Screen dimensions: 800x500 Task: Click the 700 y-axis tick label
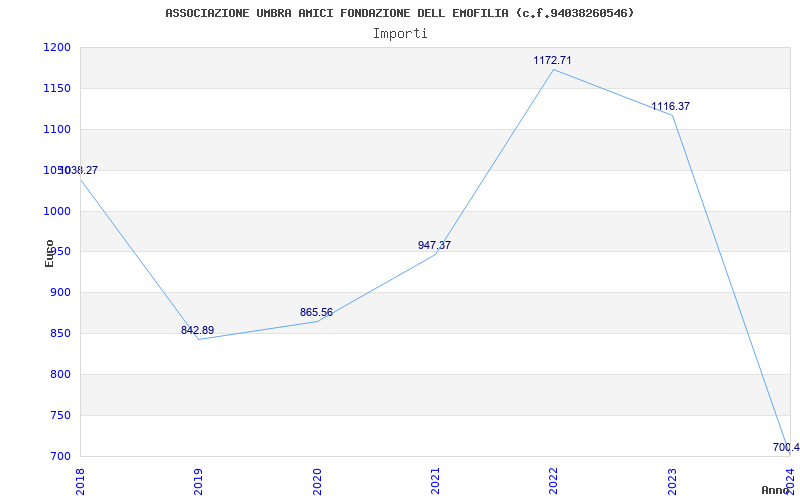coord(60,456)
